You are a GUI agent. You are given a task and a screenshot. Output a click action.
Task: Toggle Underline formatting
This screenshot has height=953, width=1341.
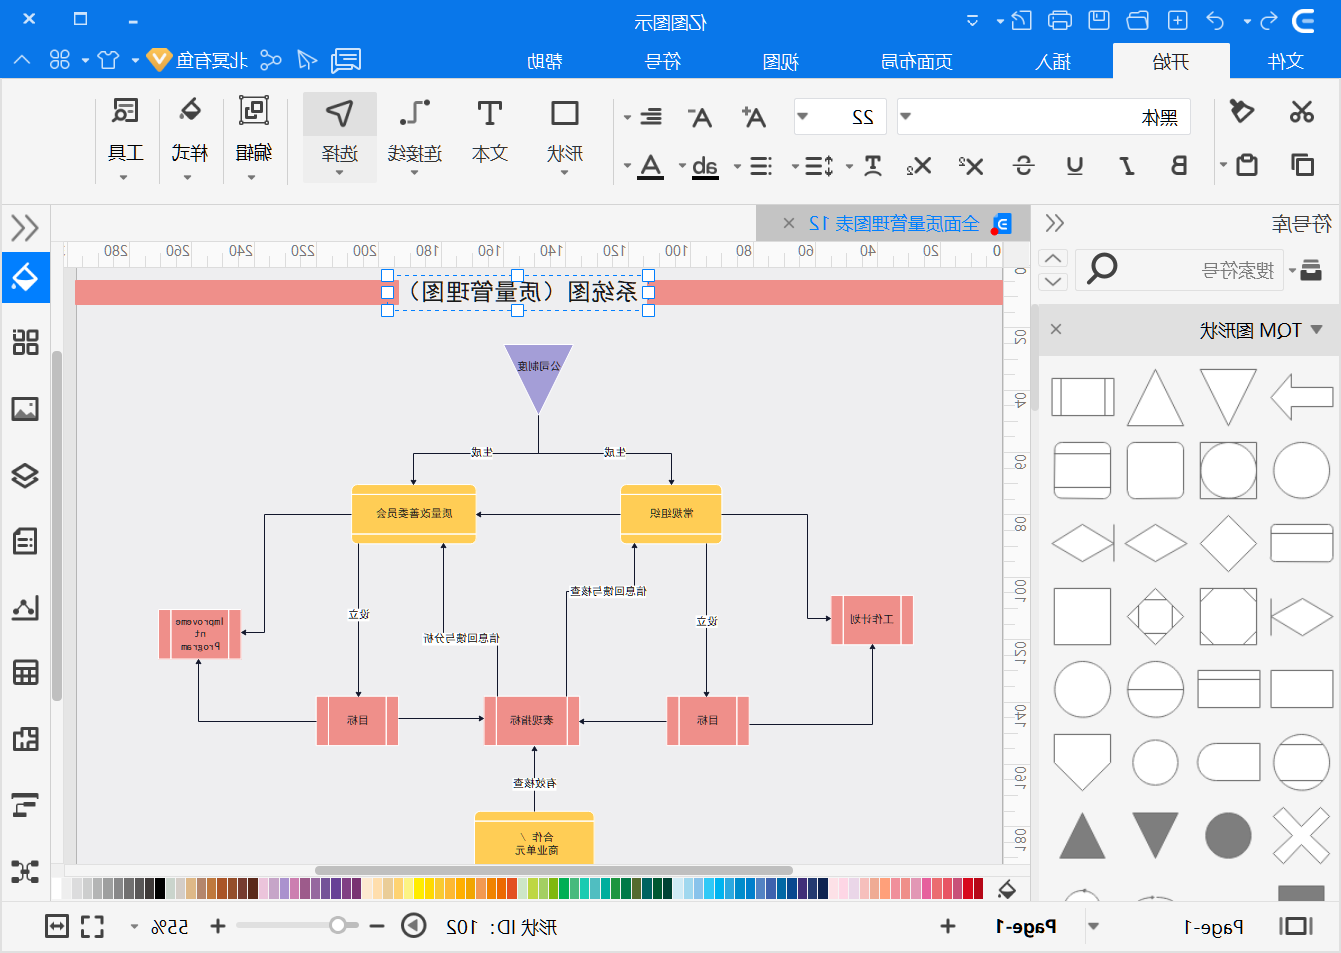[1075, 165]
